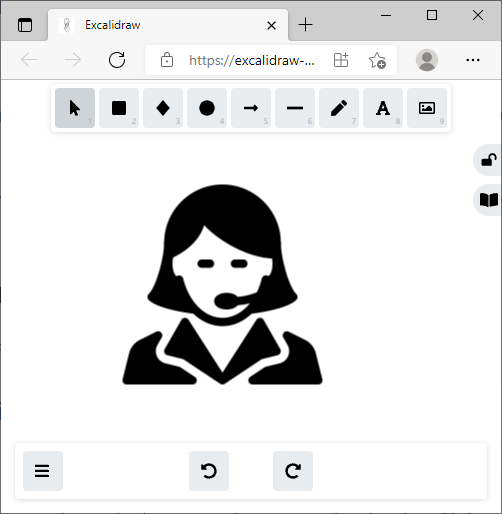Close the Excalidraw tab
The width and height of the screenshot is (502, 514).
click(x=271, y=25)
